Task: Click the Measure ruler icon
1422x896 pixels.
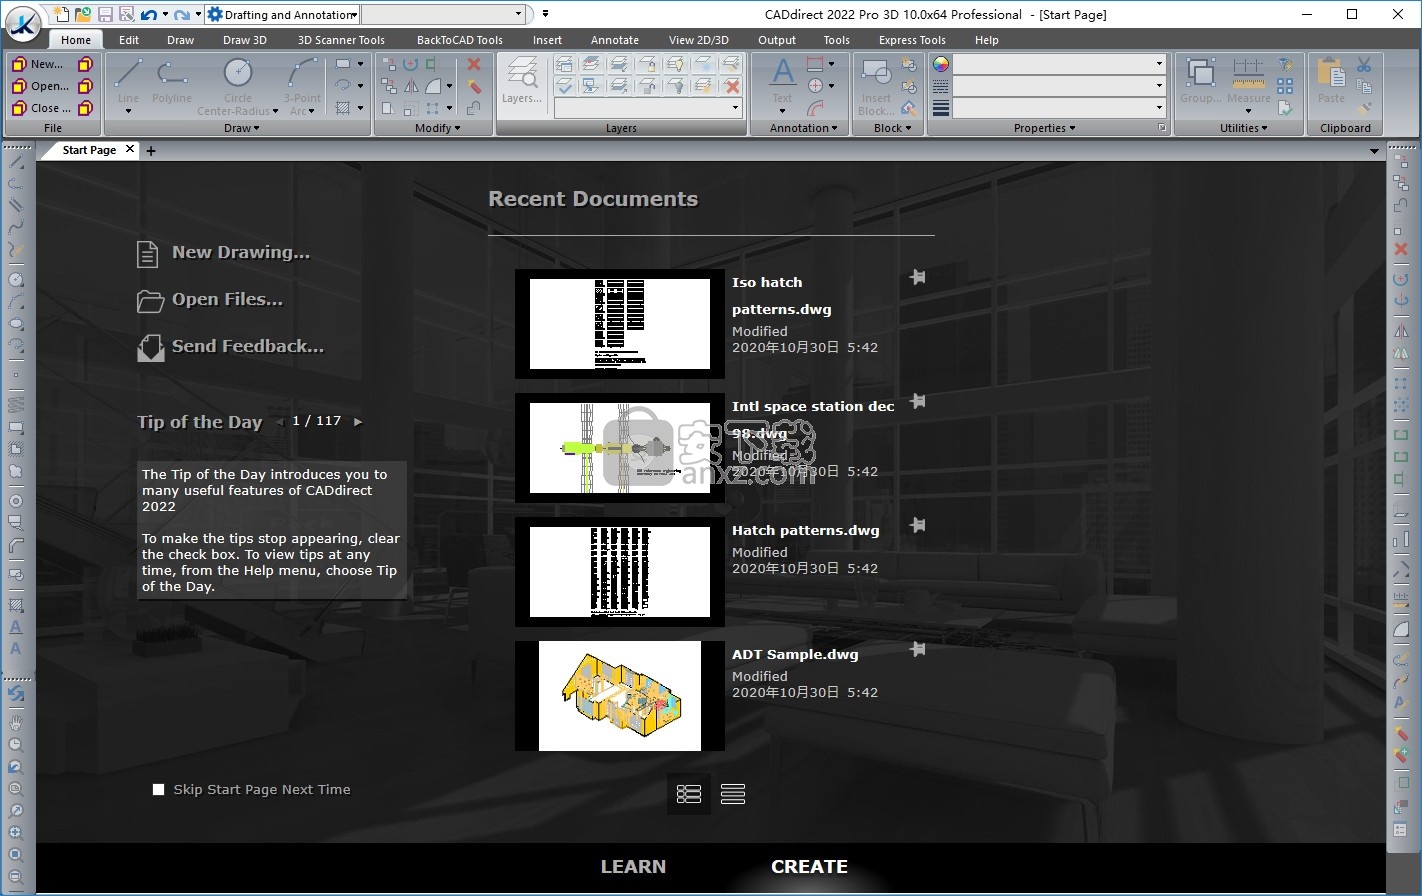Action: 1248,79
